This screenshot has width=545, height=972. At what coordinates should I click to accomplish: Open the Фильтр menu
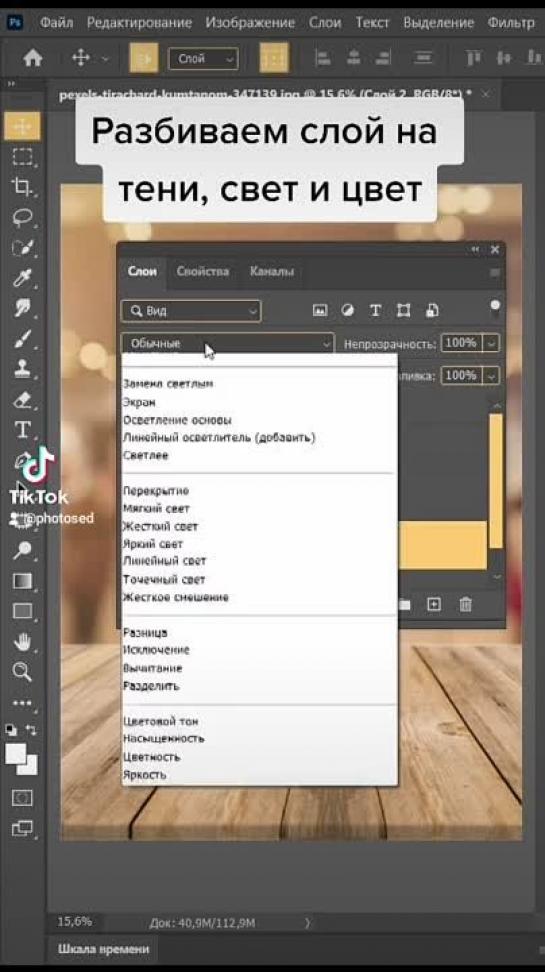(x=511, y=23)
